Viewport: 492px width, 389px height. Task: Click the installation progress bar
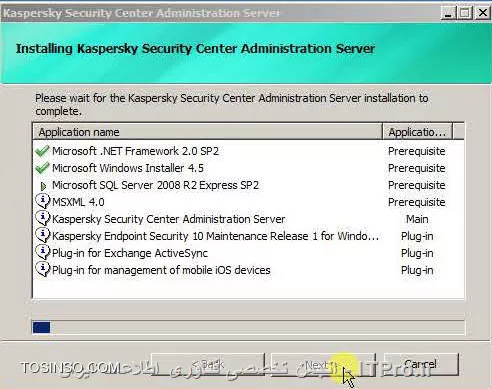(x=248, y=327)
